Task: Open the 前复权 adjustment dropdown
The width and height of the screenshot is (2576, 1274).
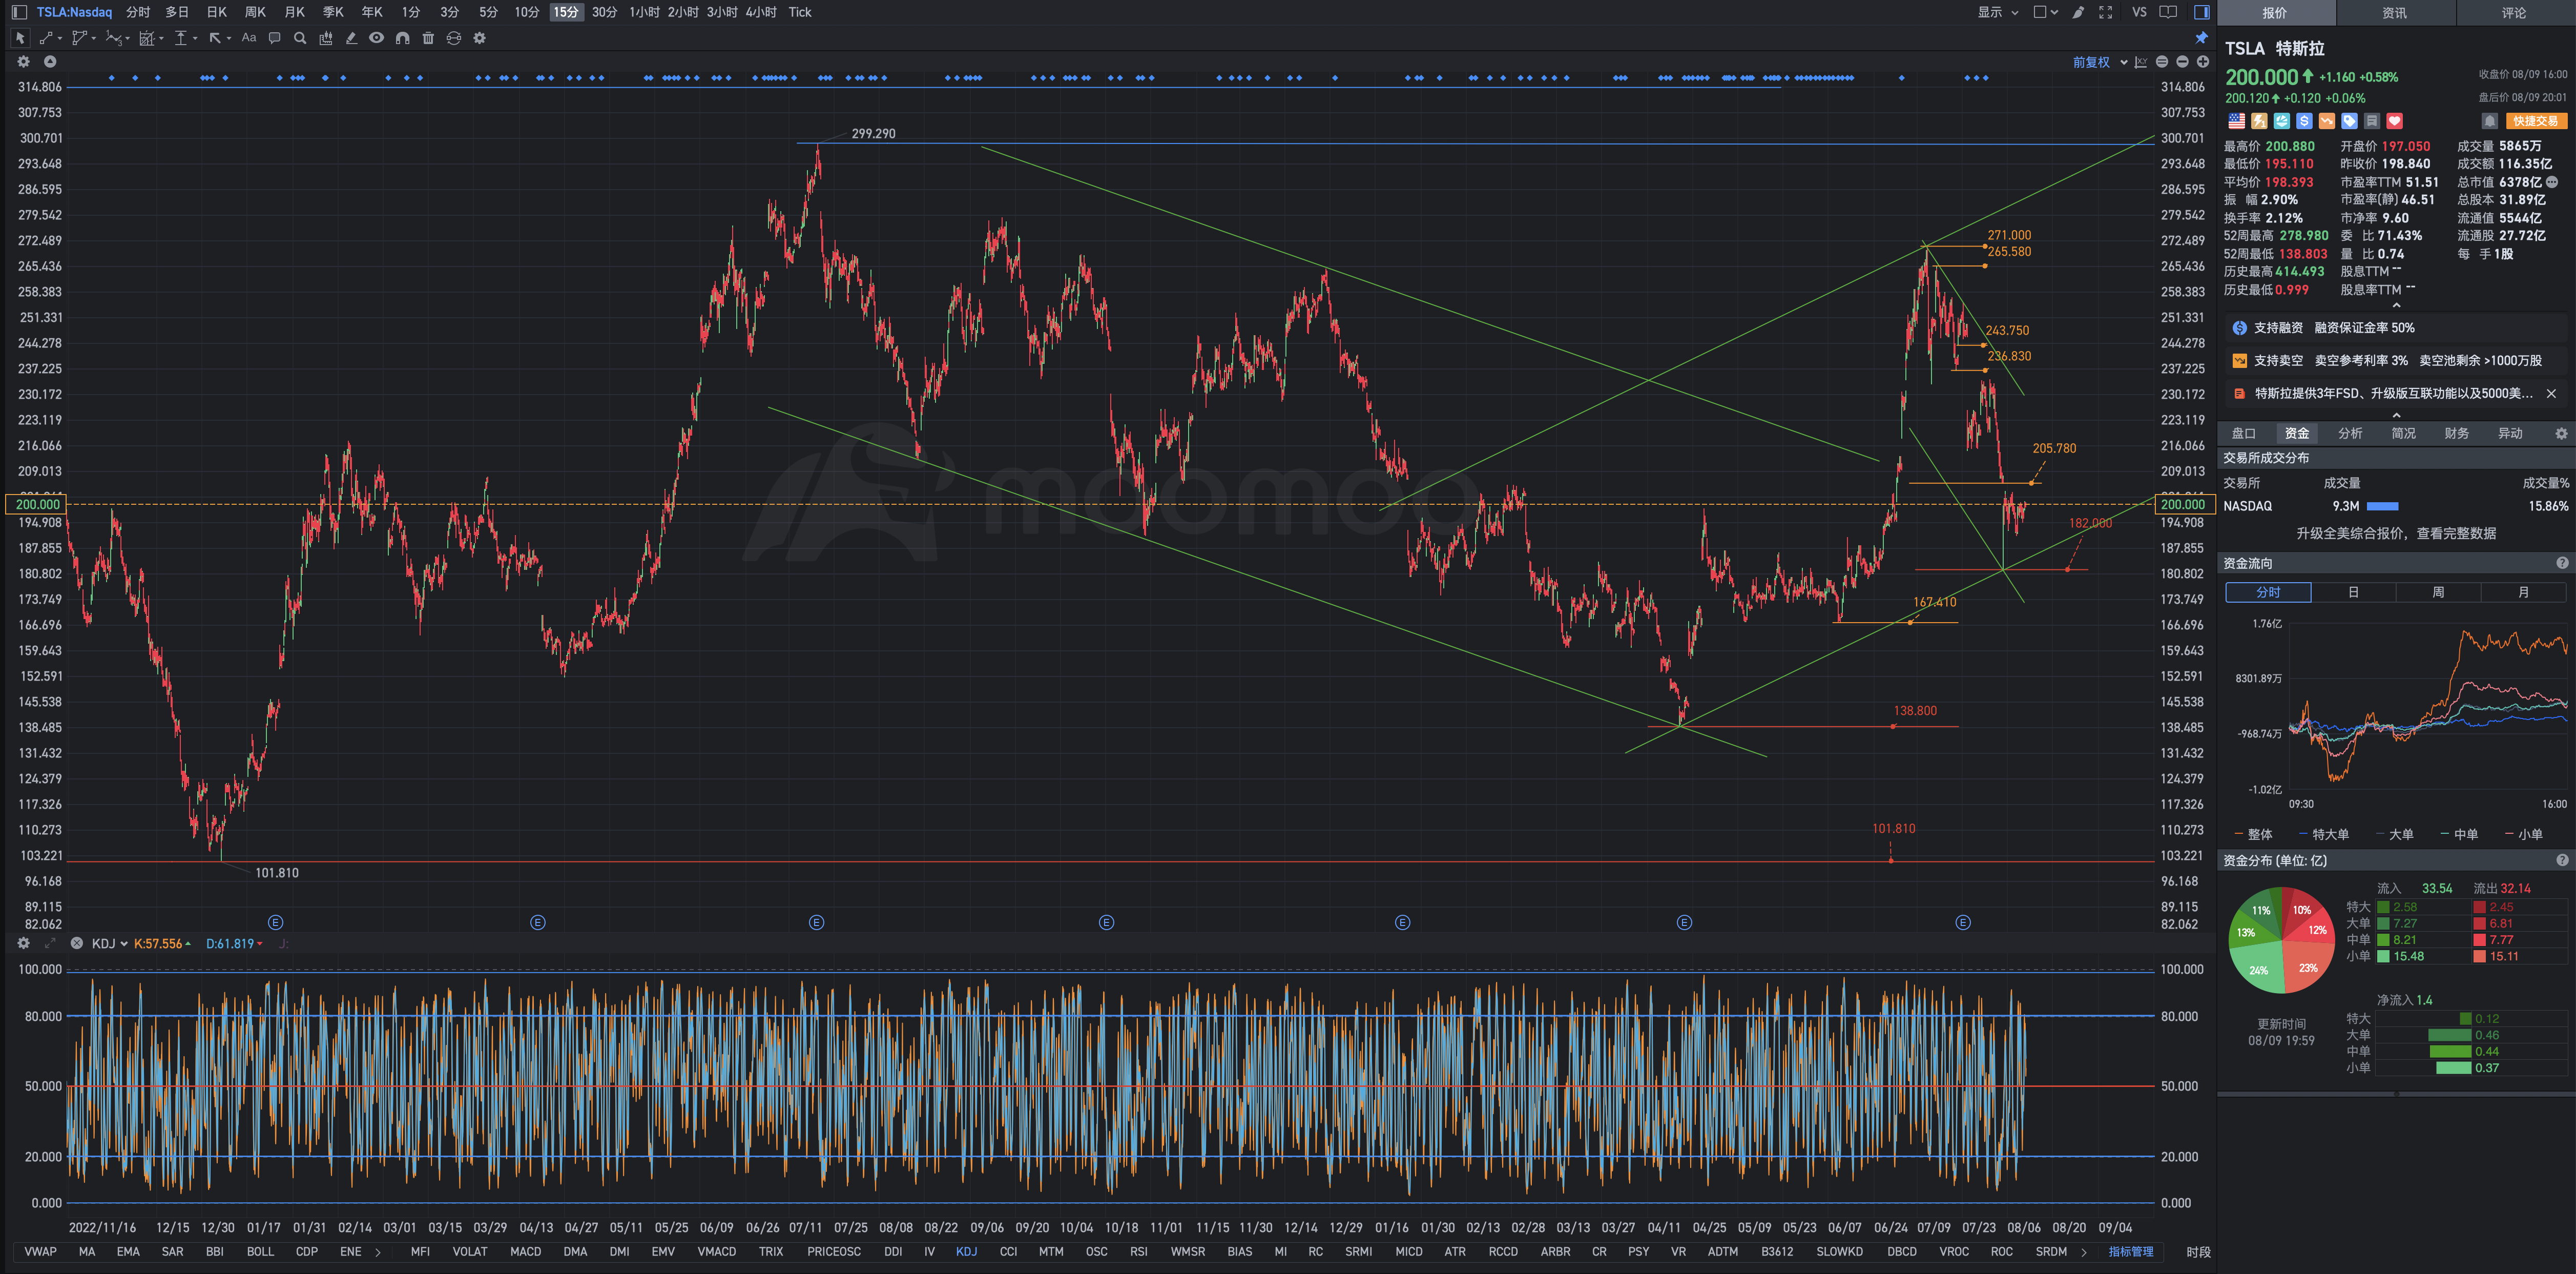Action: (2099, 62)
